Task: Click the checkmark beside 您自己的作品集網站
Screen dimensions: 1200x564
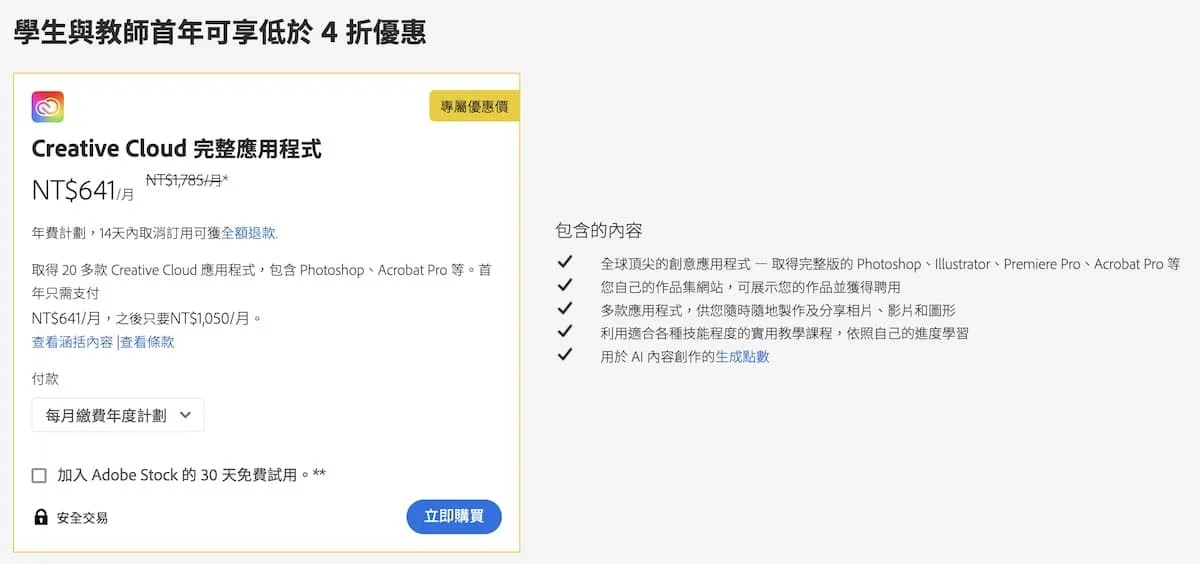Action: (565, 286)
